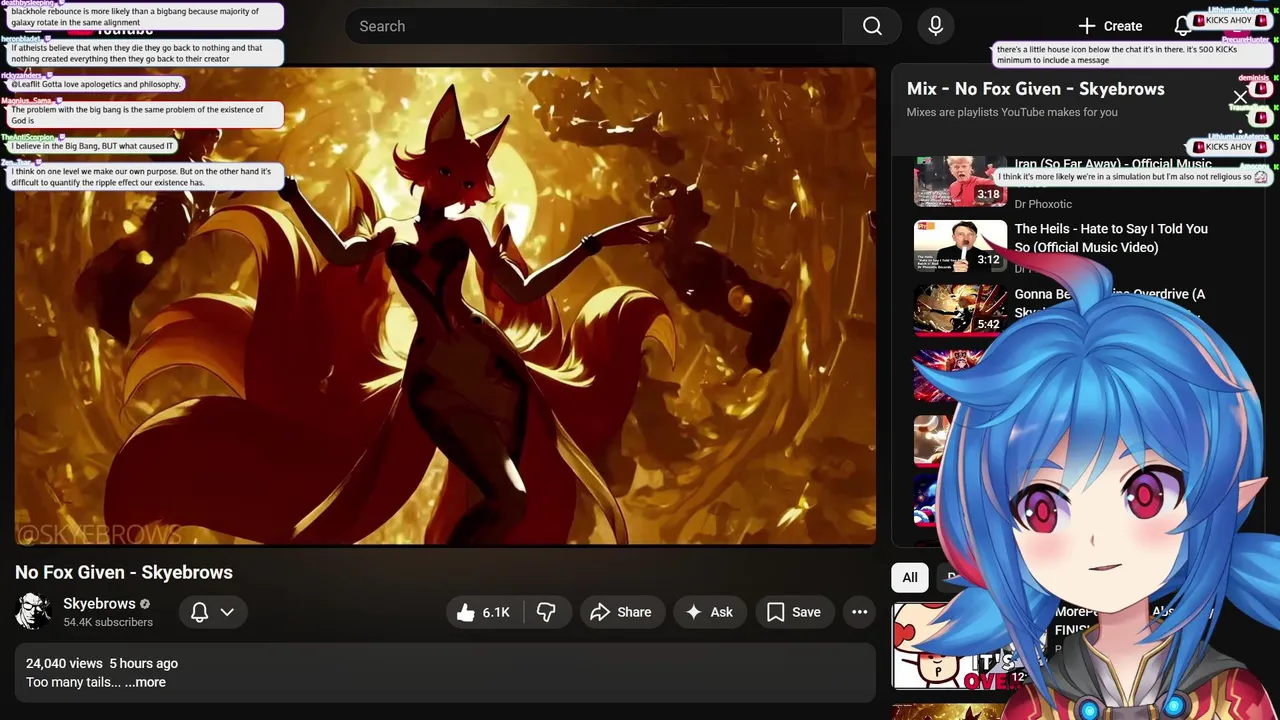Play Iran (So Far Away) thumbnail
1280x720 pixels.
(x=960, y=181)
